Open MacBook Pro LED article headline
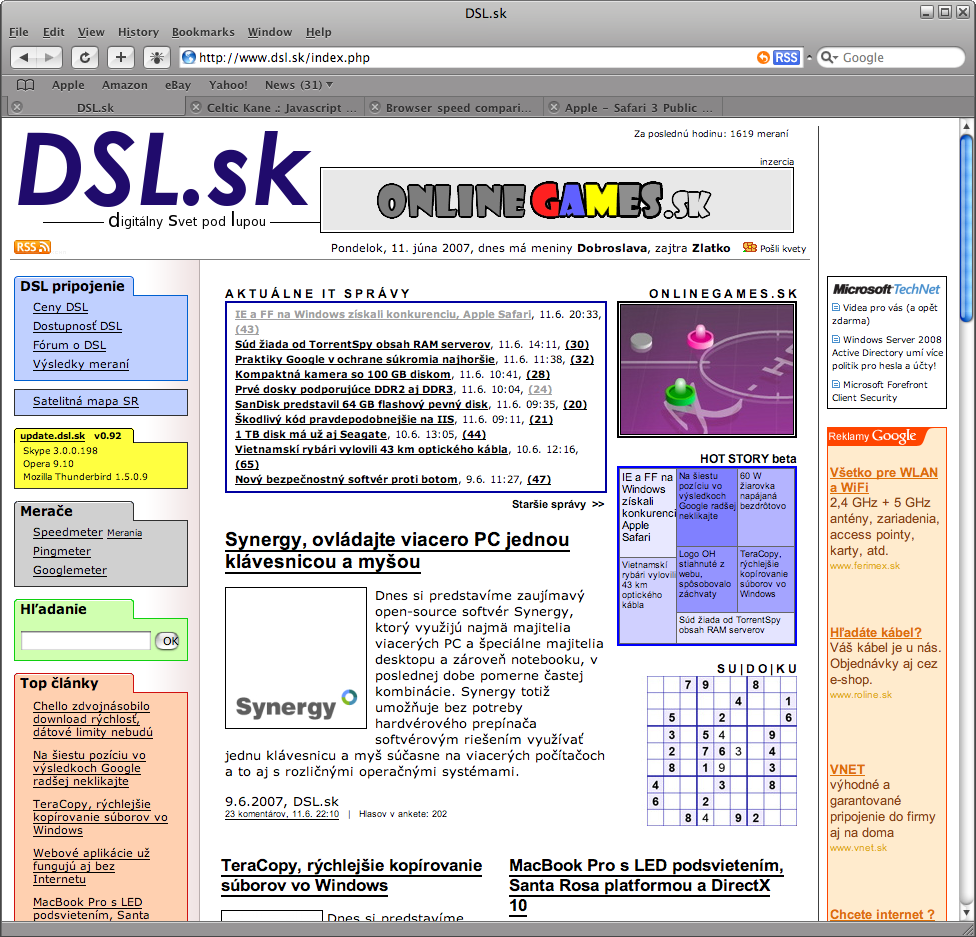The image size is (976, 937). (646, 885)
